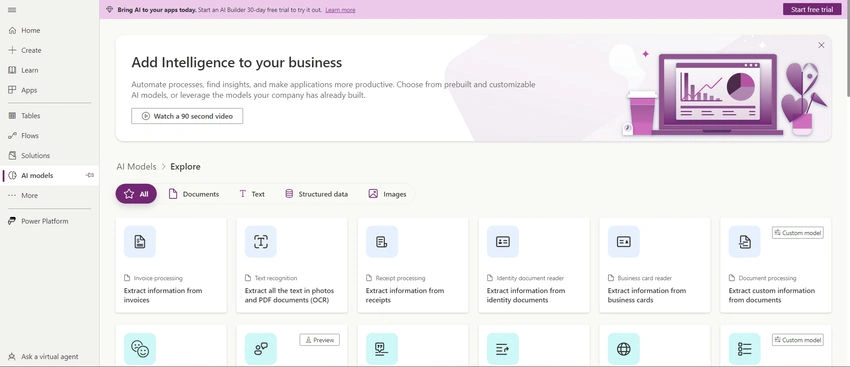Screen dimensions: 850x367
Task: Filter models by Text
Action: (x=252, y=194)
